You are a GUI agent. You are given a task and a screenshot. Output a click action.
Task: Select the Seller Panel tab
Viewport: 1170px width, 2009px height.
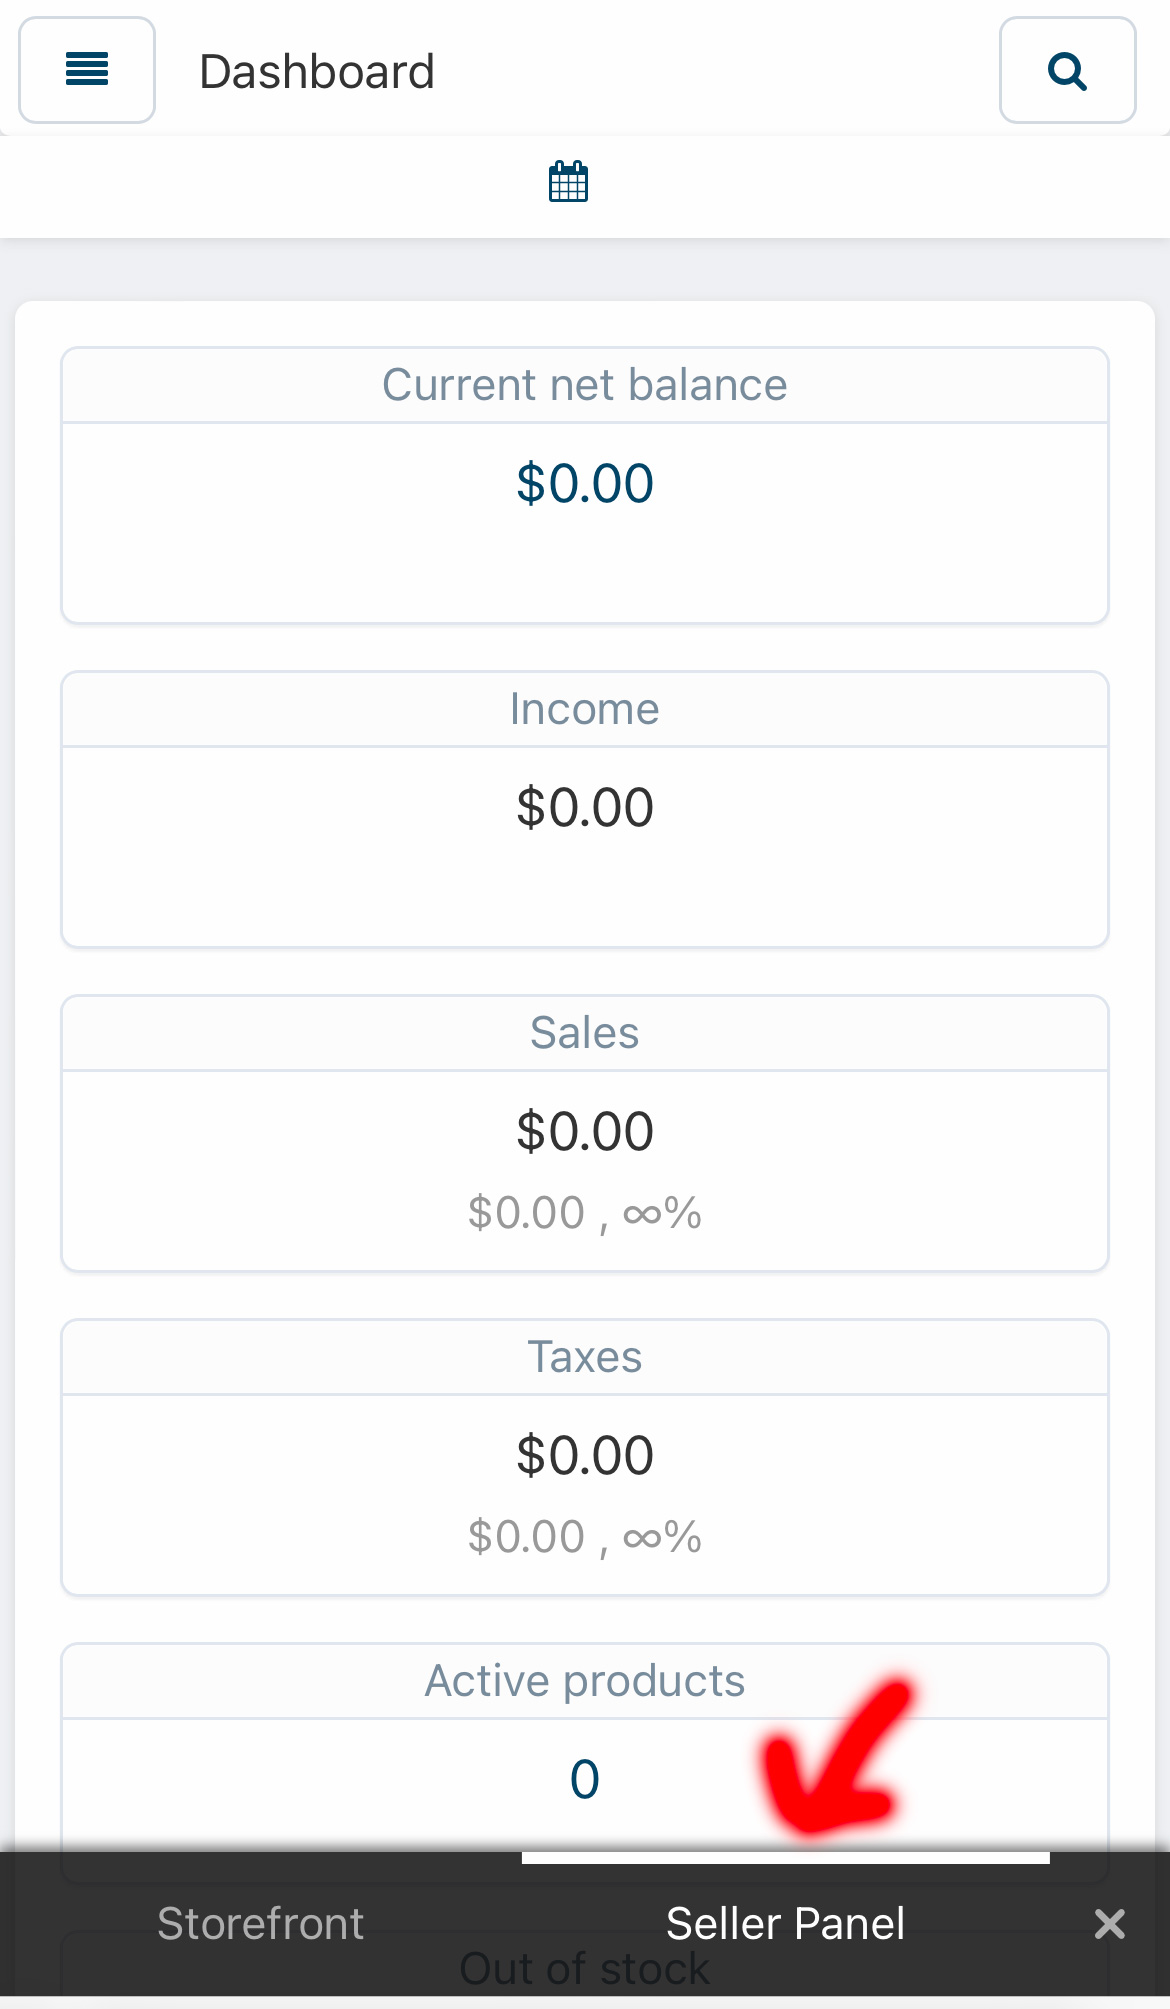(x=785, y=1924)
